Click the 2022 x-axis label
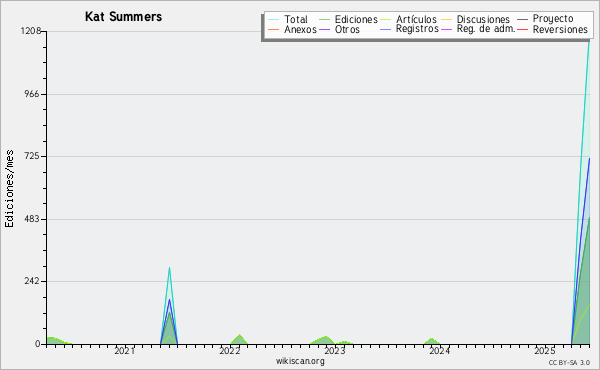The image size is (600, 370). tap(230, 351)
